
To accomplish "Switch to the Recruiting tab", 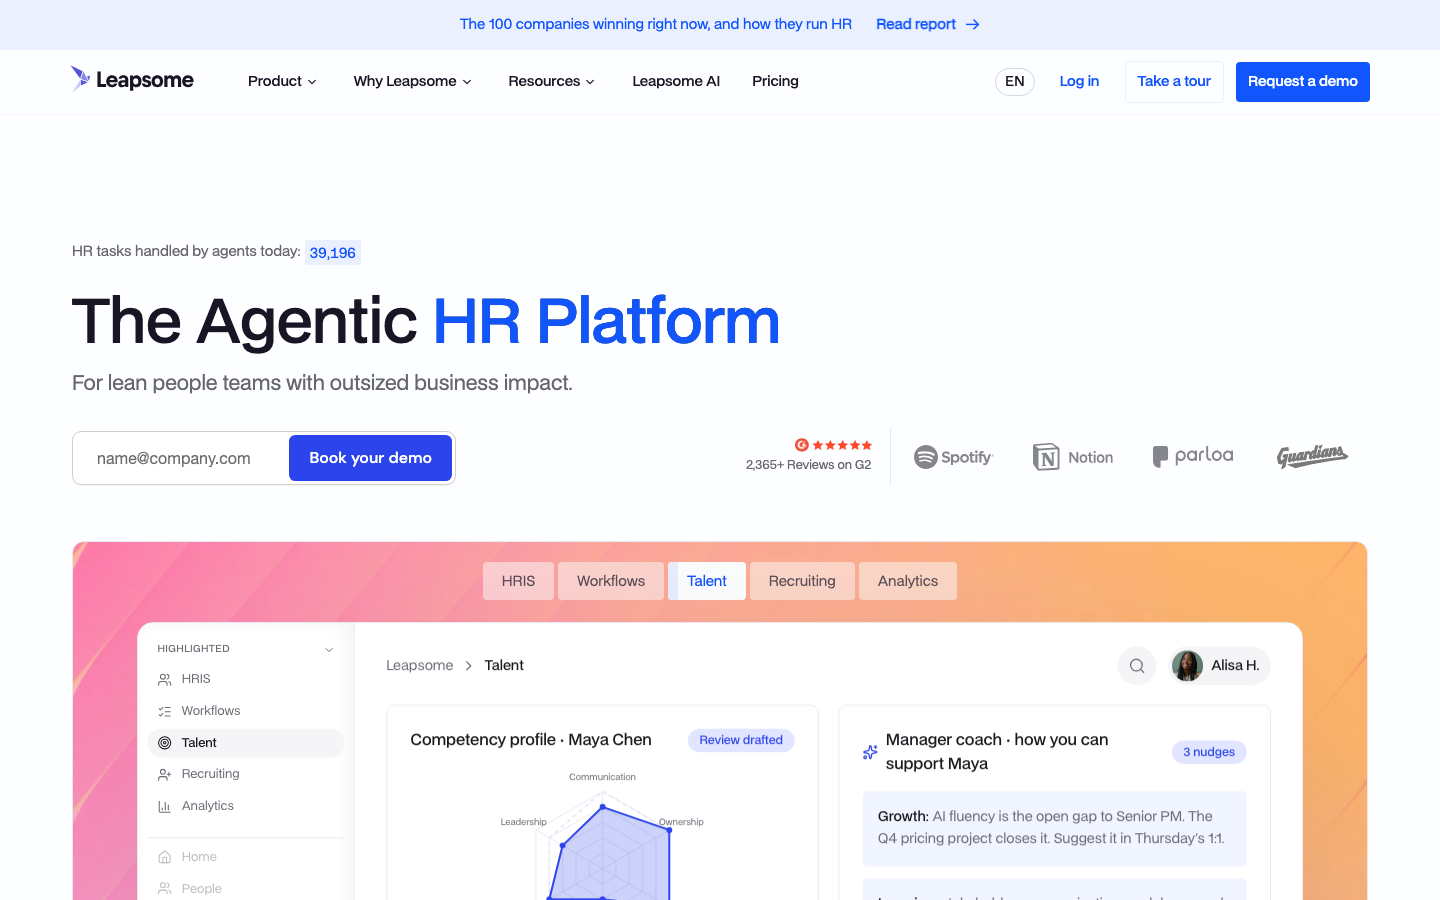I will tap(802, 581).
